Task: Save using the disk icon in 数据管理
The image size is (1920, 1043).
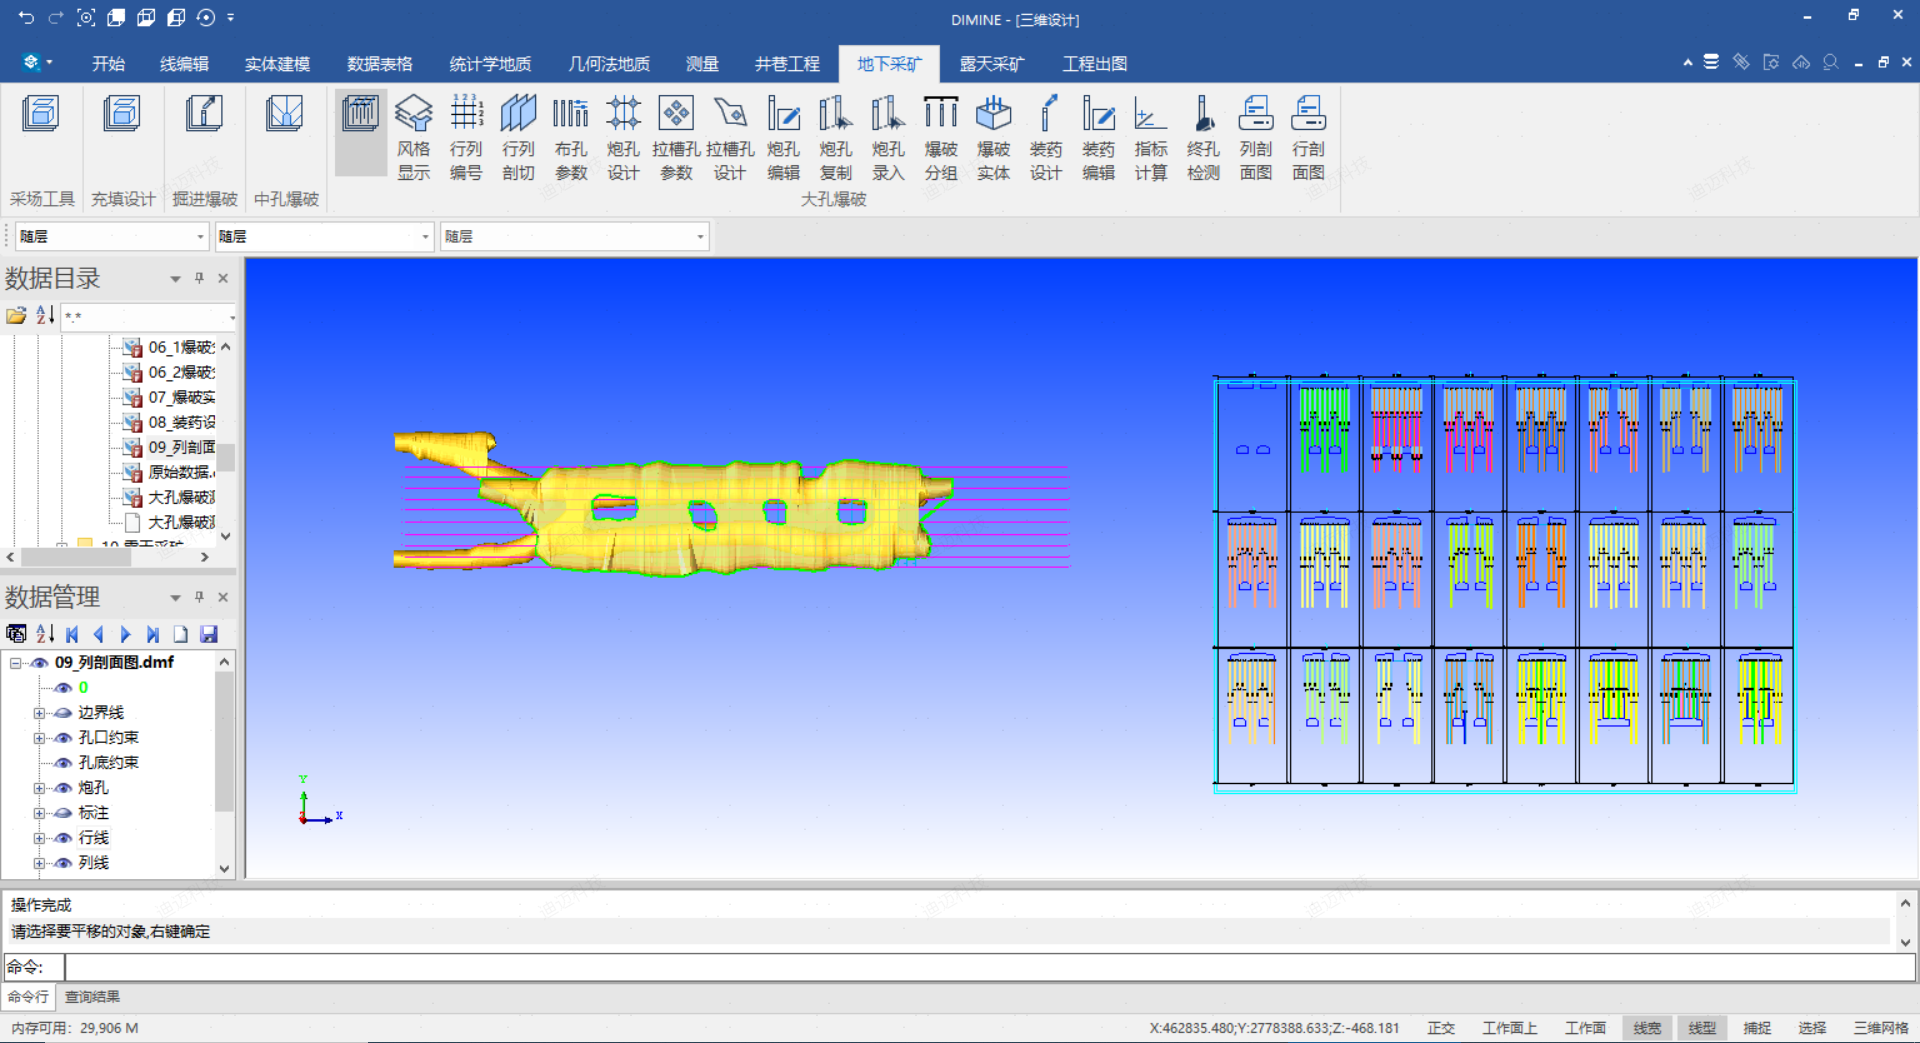Action: [209, 634]
